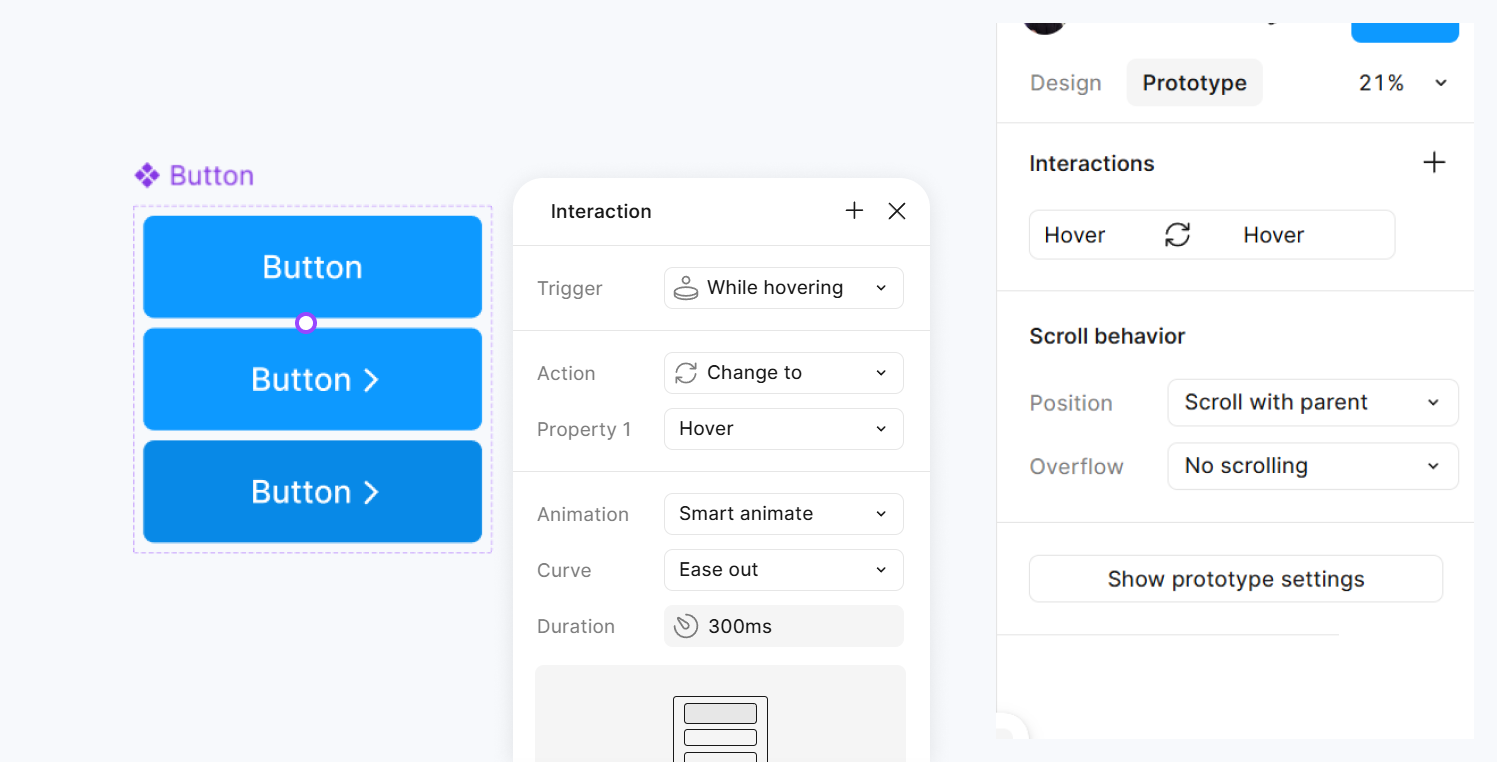
Task: Click the swap arrows between the Hover states
Action: click(1178, 234)
